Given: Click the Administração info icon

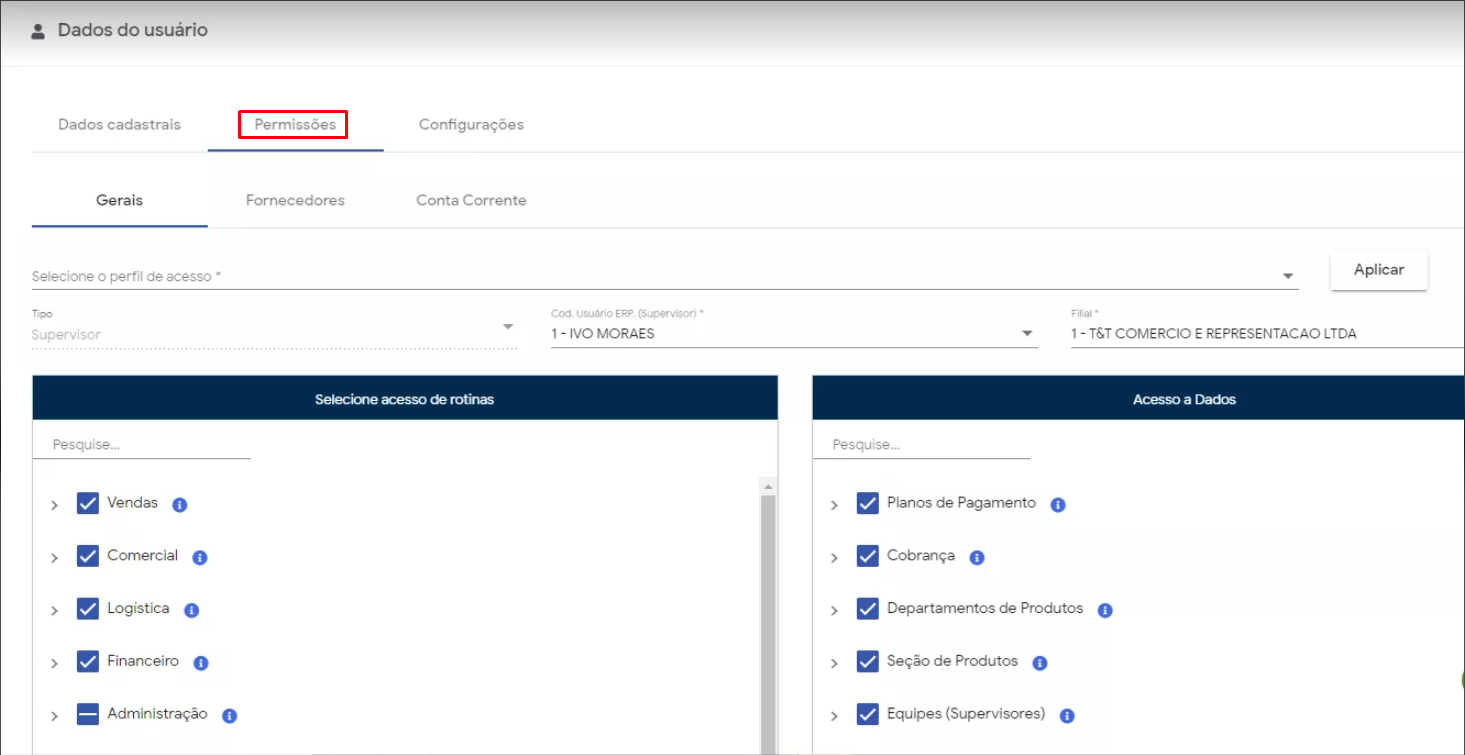Looking at the screenshot, I should (229, 716).
